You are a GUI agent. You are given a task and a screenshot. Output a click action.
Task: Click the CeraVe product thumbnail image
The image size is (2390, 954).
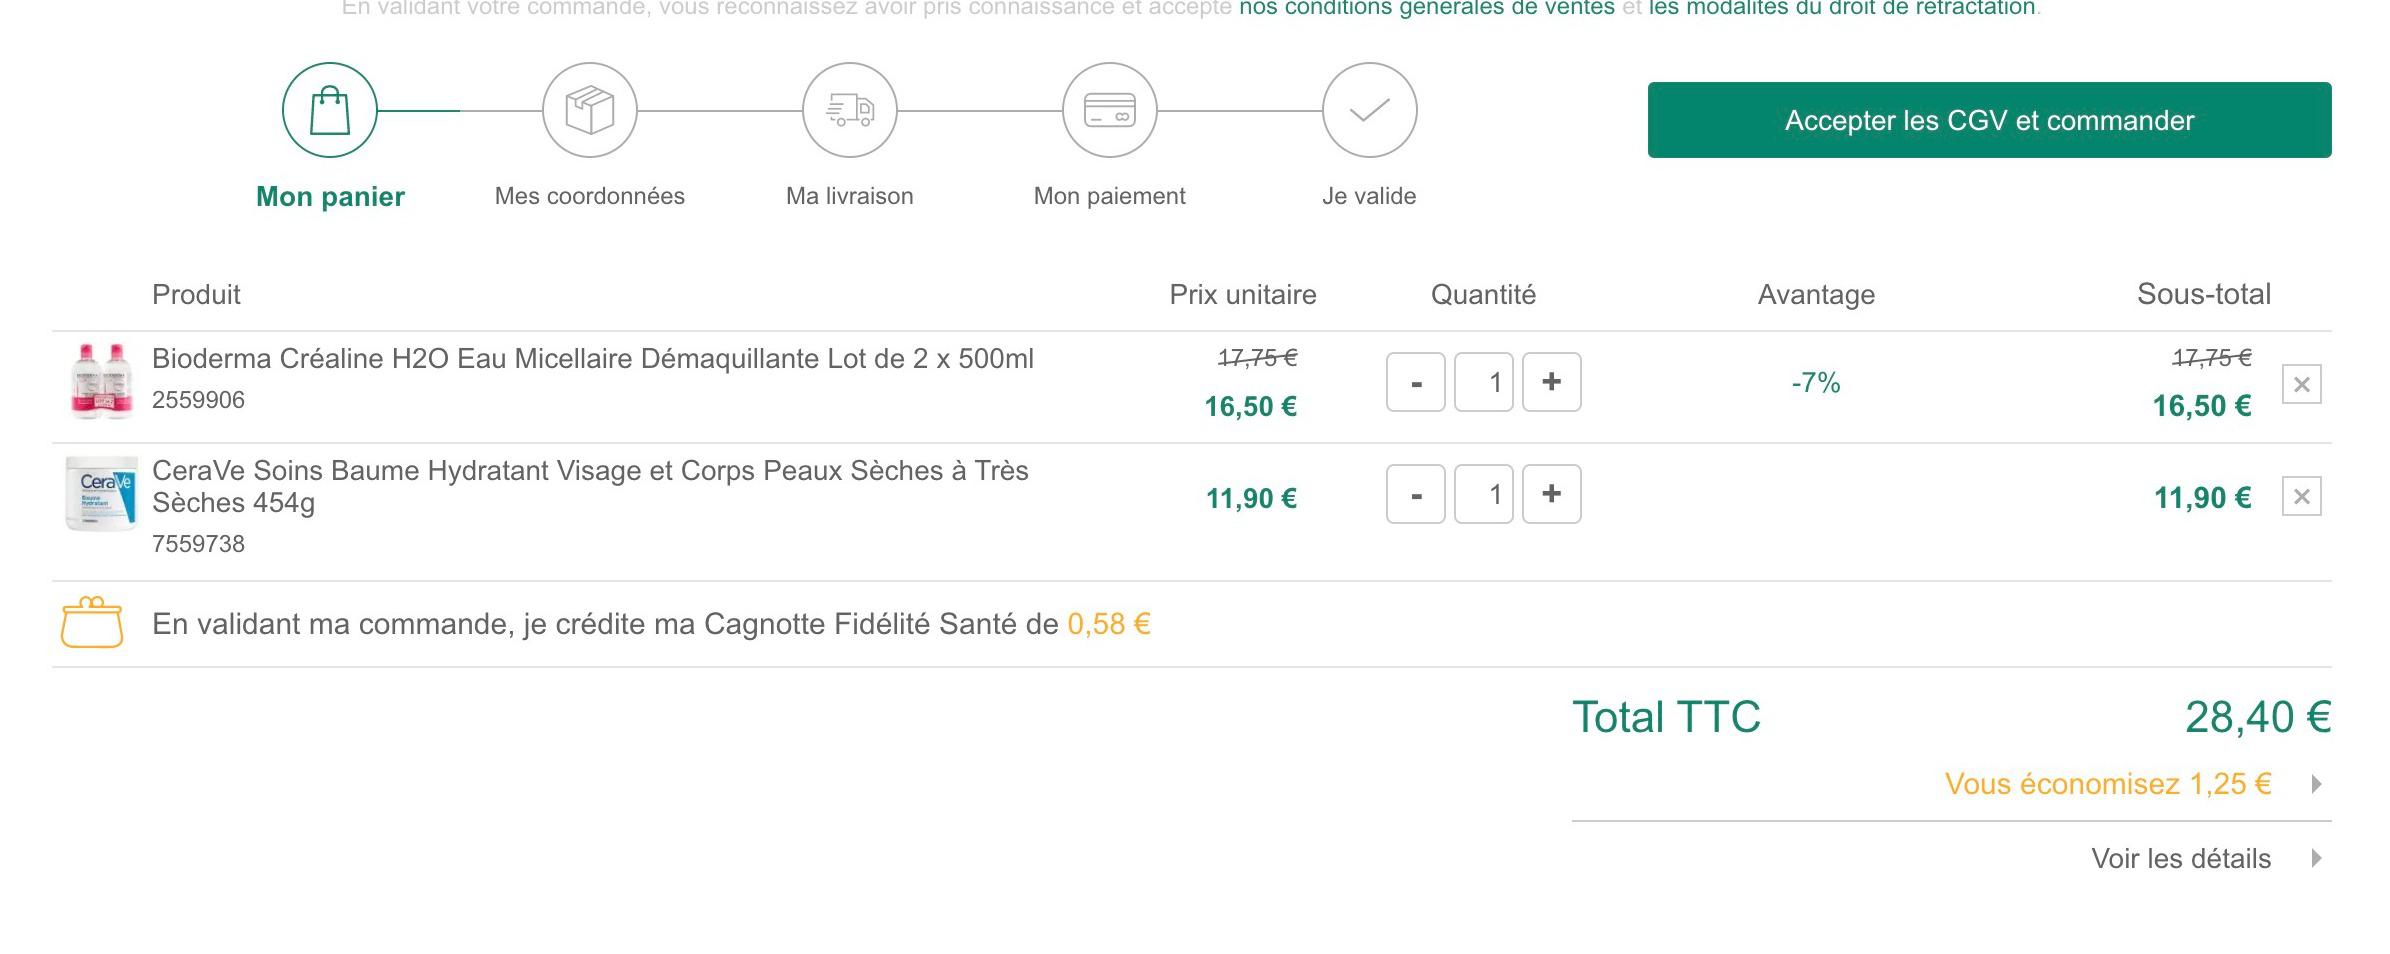101,494
